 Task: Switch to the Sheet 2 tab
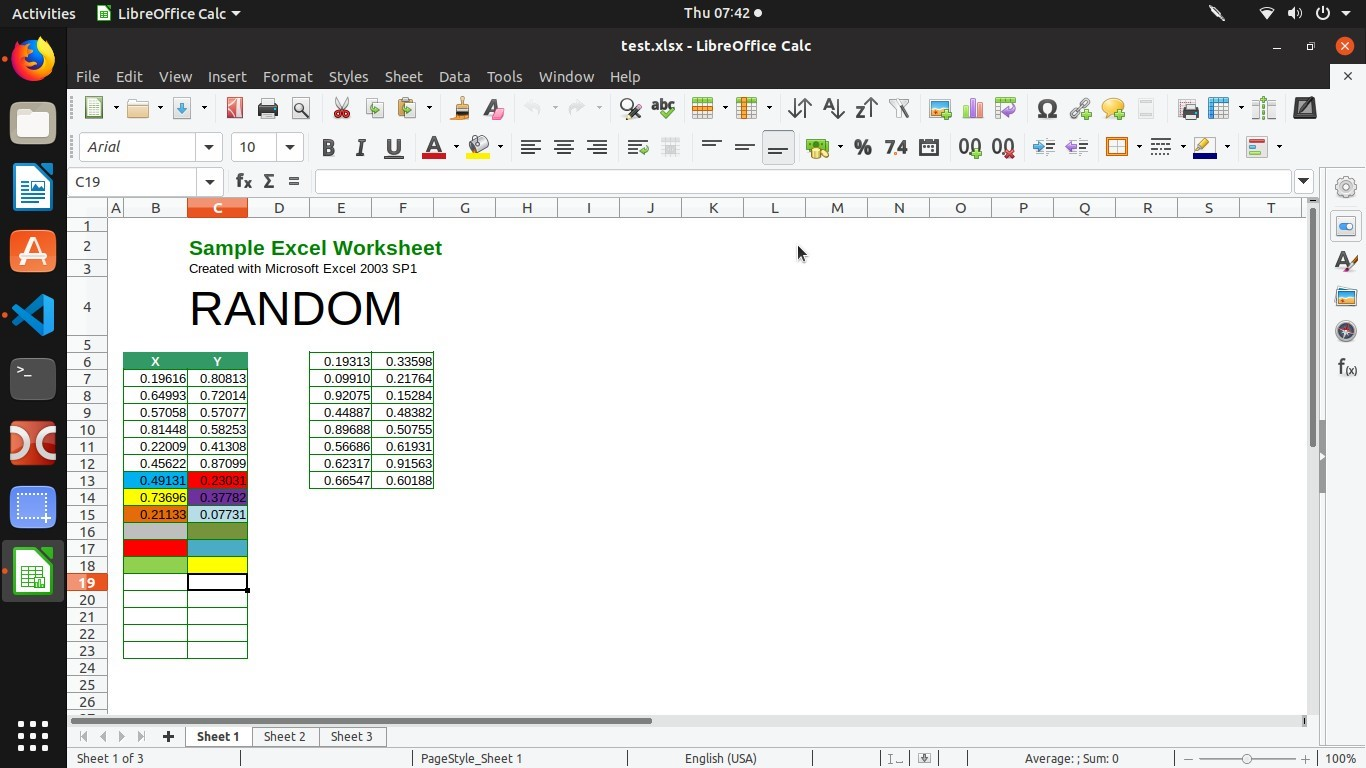(284, 736)
